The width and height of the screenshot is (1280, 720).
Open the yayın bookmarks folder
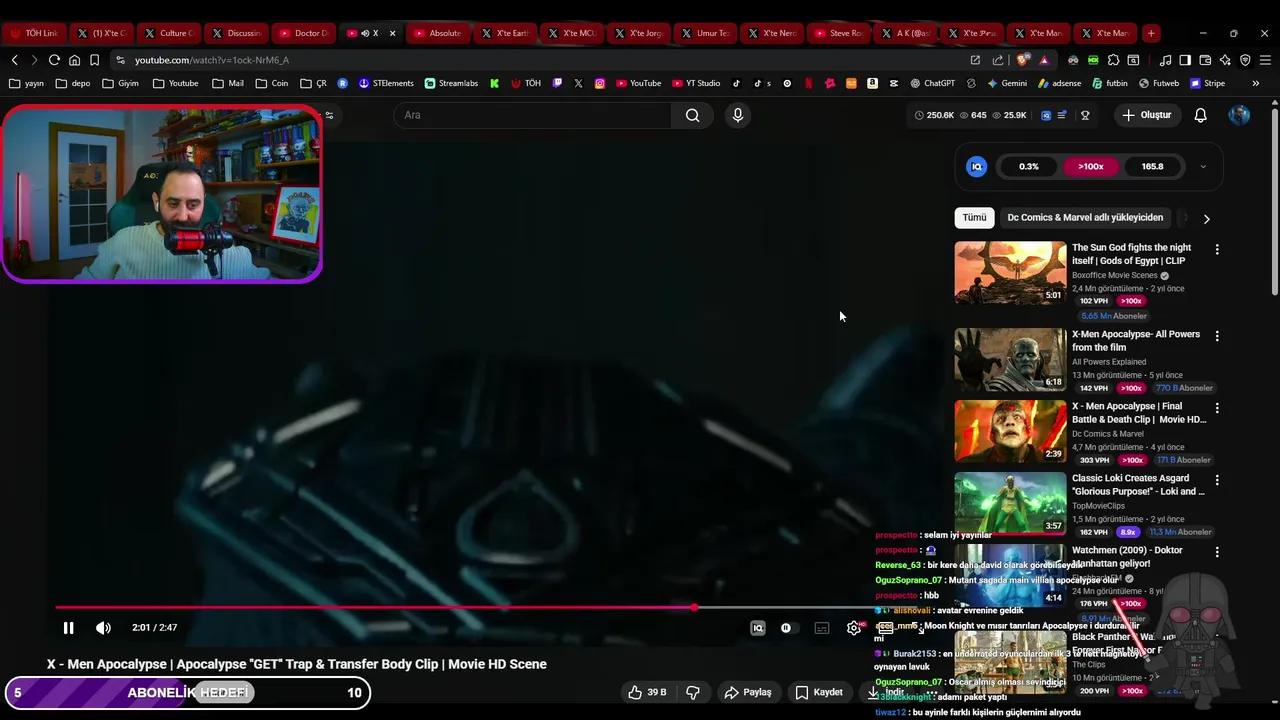[x=26, y=84]
